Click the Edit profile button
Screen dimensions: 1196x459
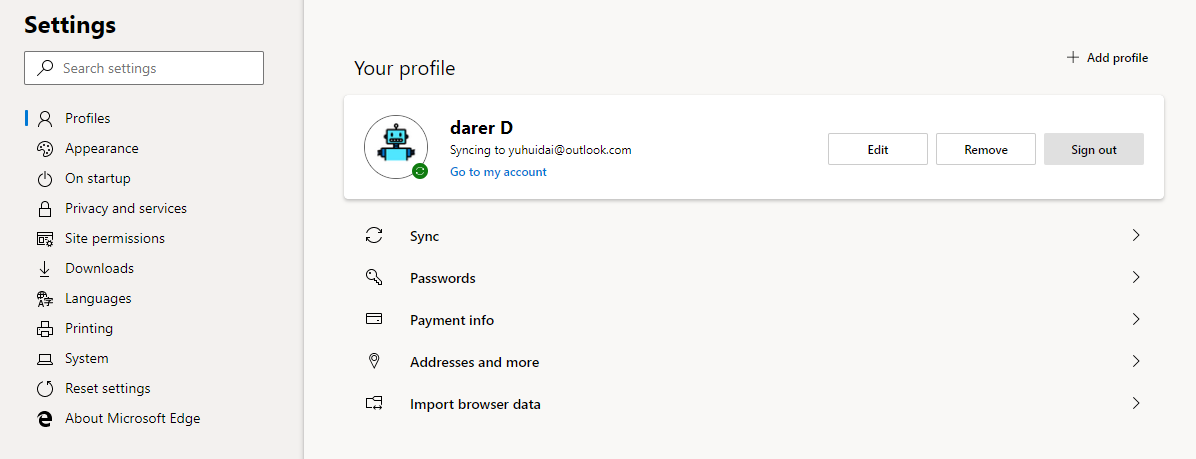coord(878,149)
